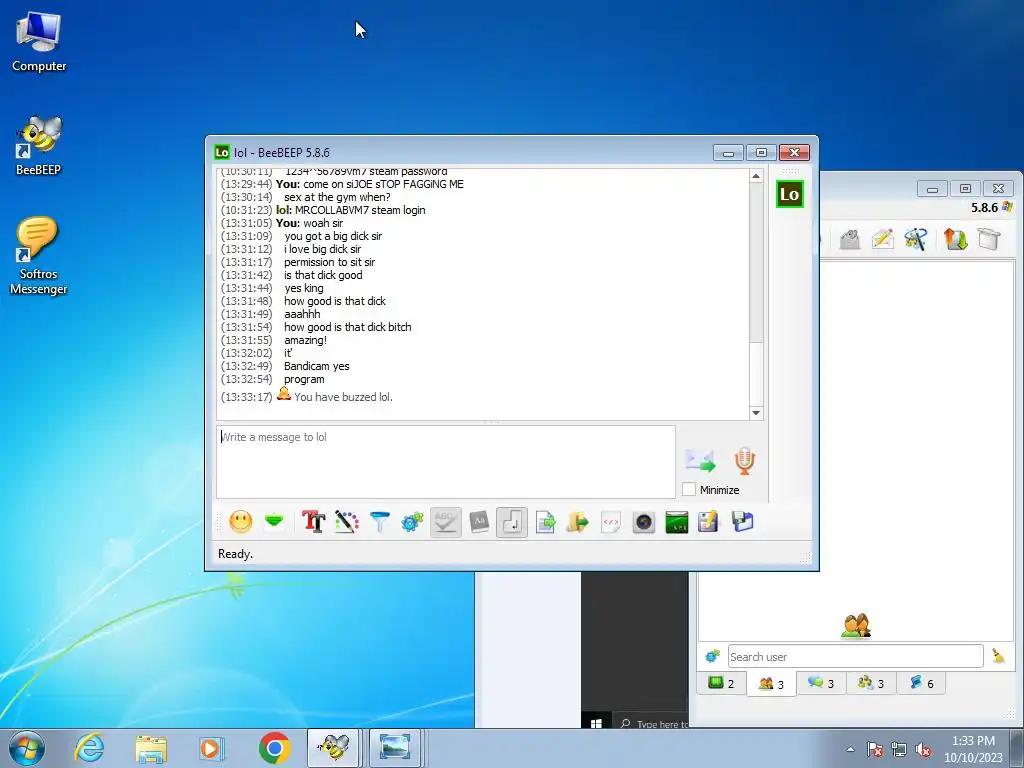Image resolution: width=1024 pixels, height=768 pixels.
Task: Click the 'Bandicam yes' chat line
Action: [317, 366]
